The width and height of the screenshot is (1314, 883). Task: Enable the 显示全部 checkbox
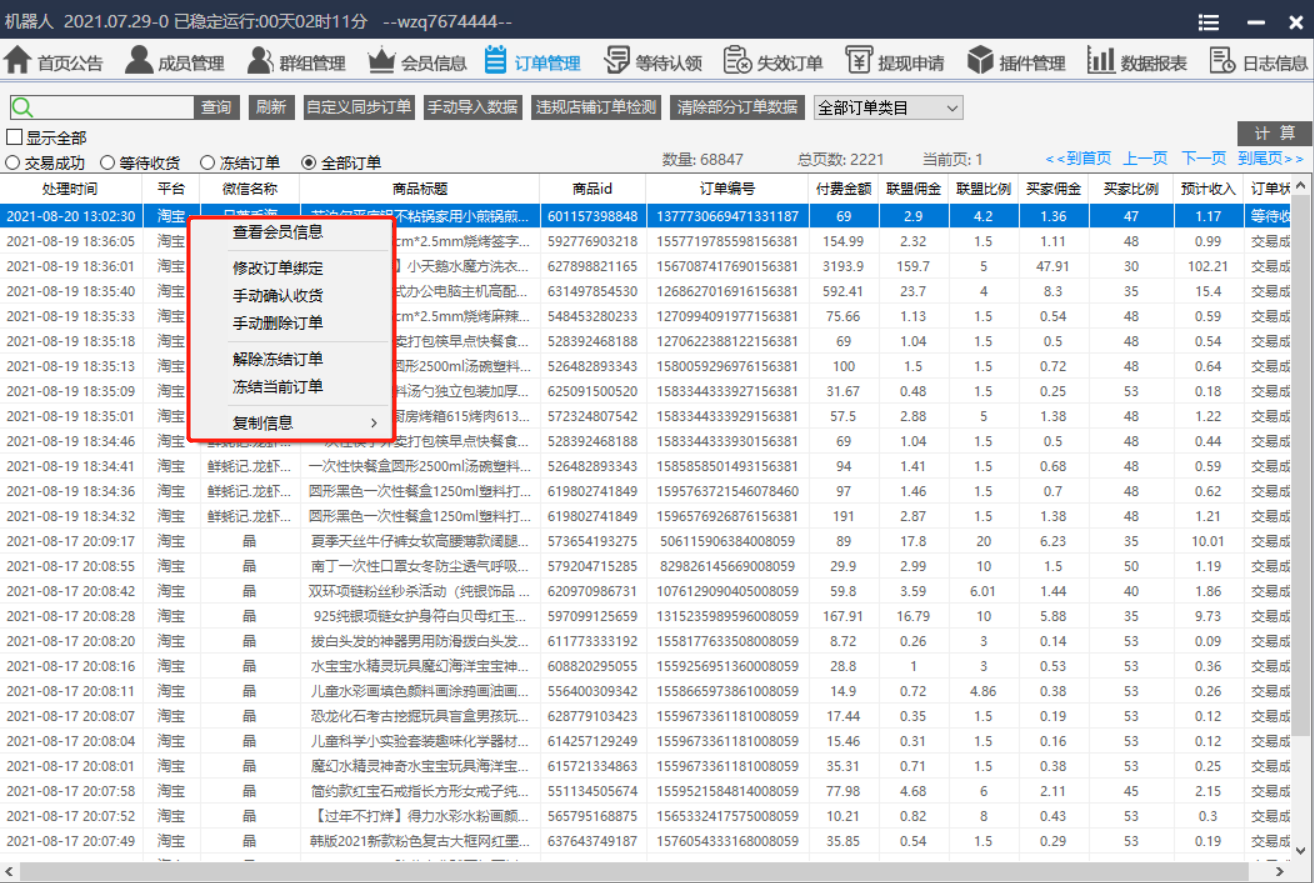(15, 138)
